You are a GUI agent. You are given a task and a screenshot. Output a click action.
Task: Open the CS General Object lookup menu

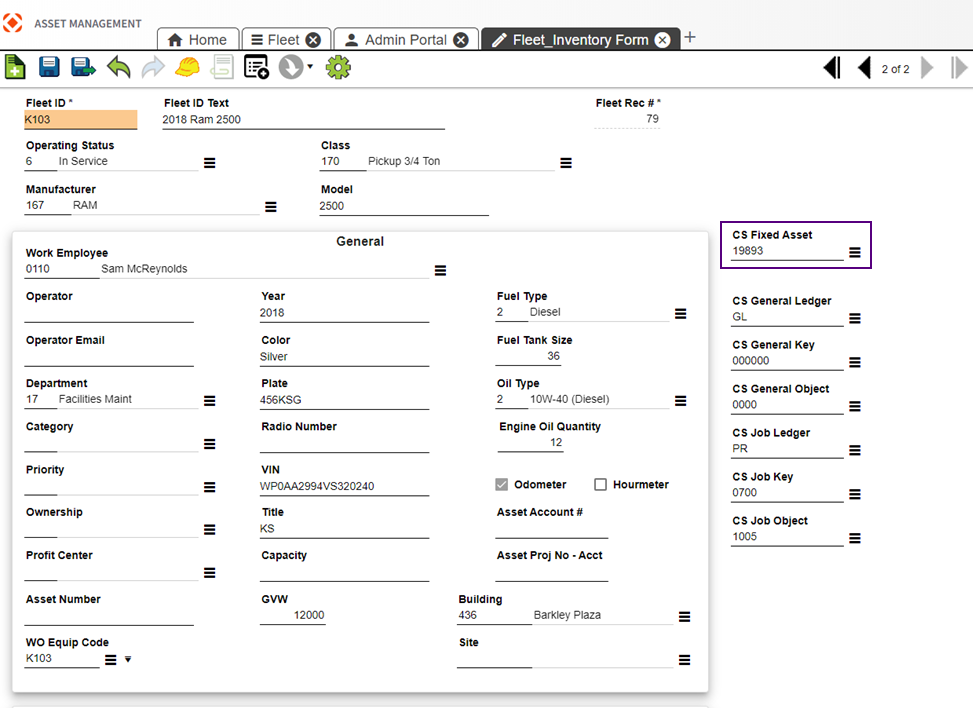[x=855, y=406]
